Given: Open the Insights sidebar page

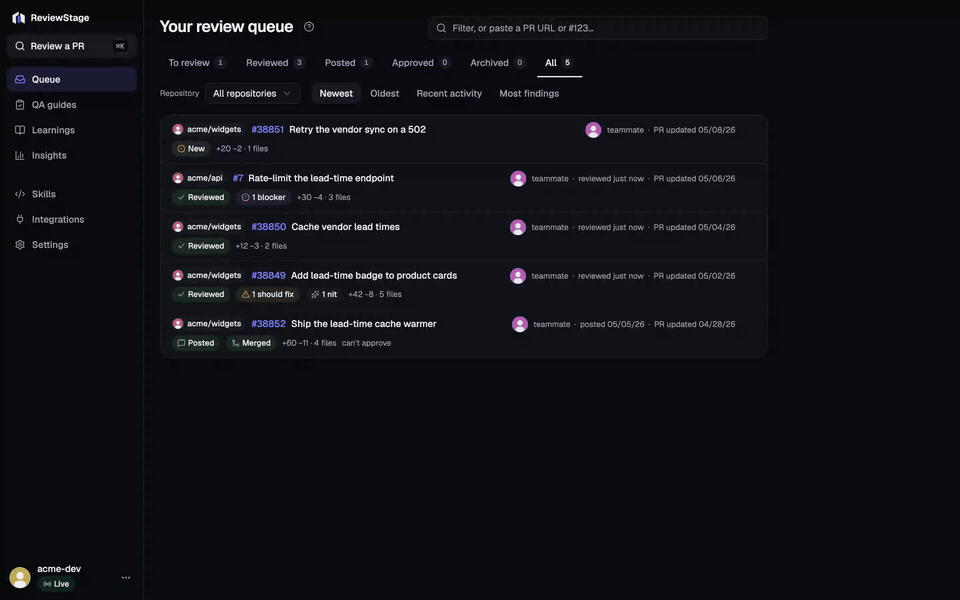Looking at the screenshot, I should point(72,156).
